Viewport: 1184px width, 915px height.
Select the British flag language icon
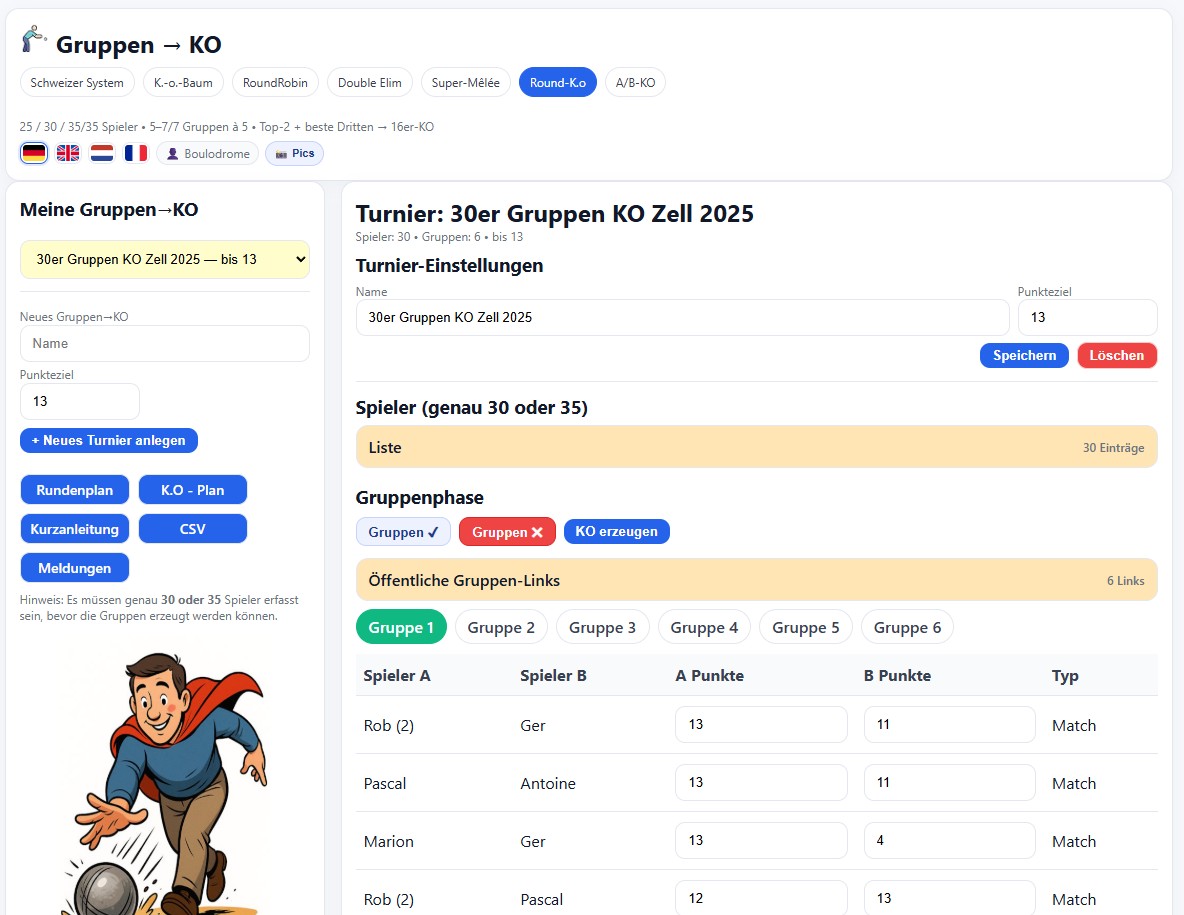68,153
